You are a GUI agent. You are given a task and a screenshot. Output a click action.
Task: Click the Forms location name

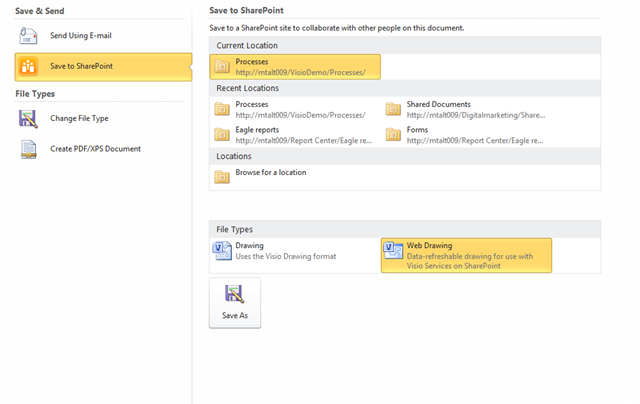tap(417, 130)
